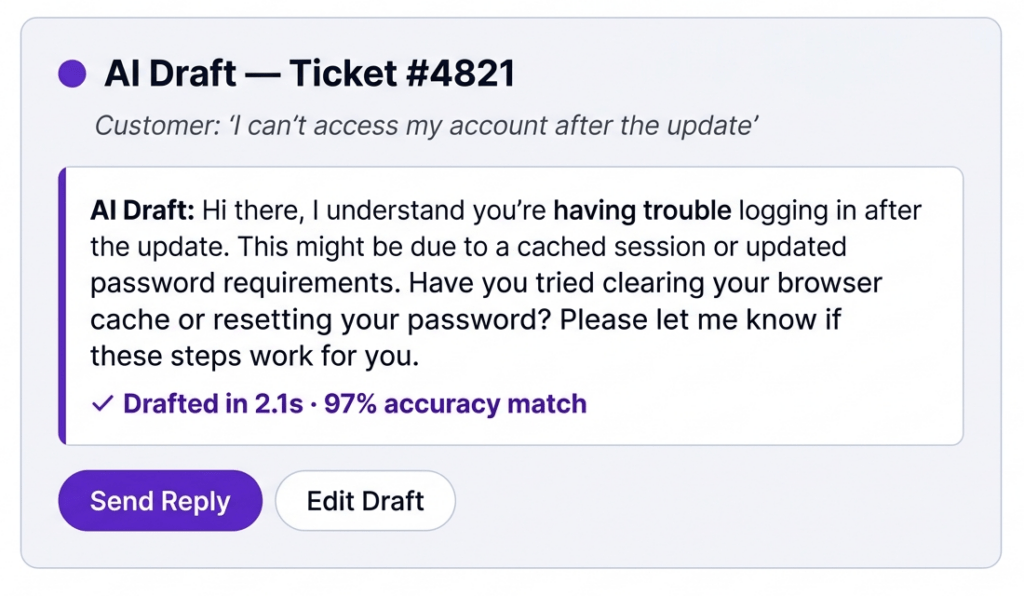This screenshot has height=596, width=1024.
Task: Click the purple status dot beside the title
Action: coord(72,74)
